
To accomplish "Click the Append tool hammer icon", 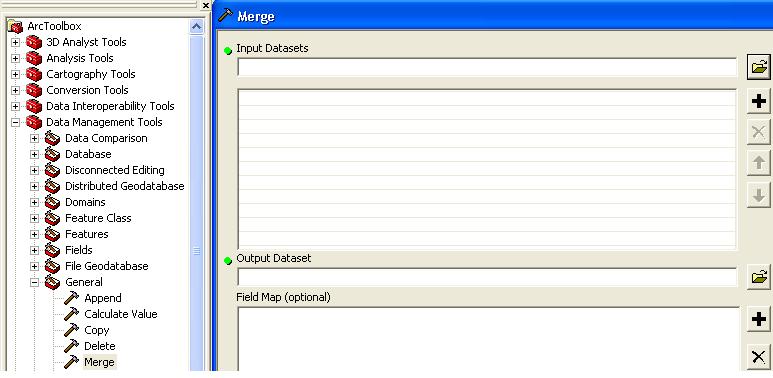I will (x=71, y=298).
